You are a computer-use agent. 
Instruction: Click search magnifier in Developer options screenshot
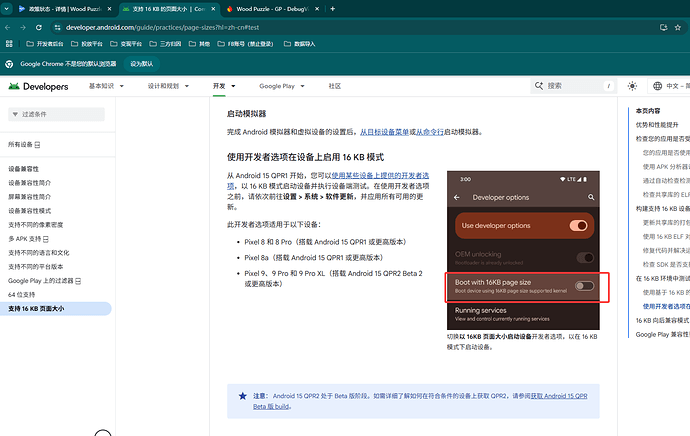(591, 198)
